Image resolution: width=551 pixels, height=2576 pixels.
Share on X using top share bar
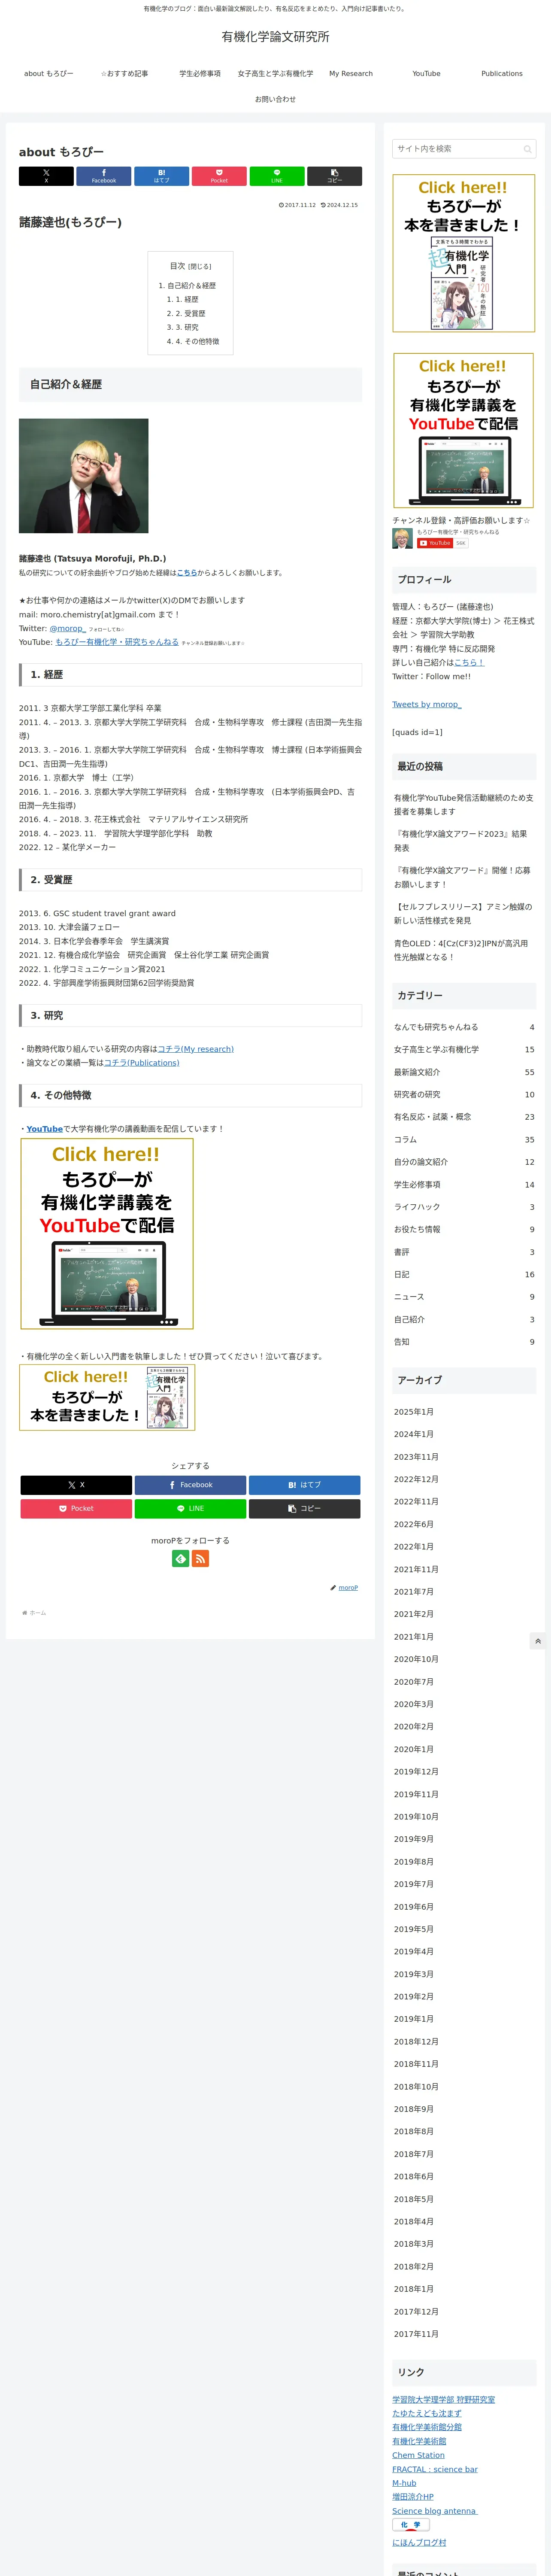[x=46, y=176]
